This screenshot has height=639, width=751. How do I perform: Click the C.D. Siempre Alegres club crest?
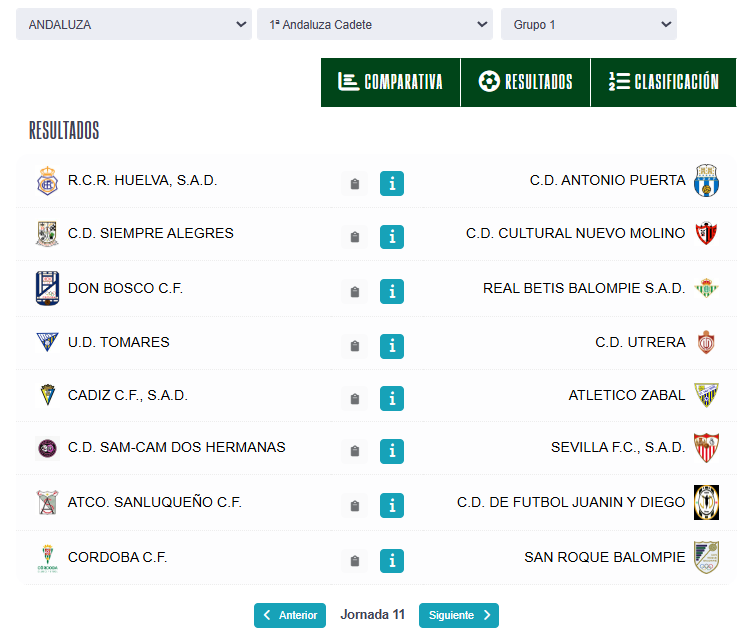coord(47,233)
